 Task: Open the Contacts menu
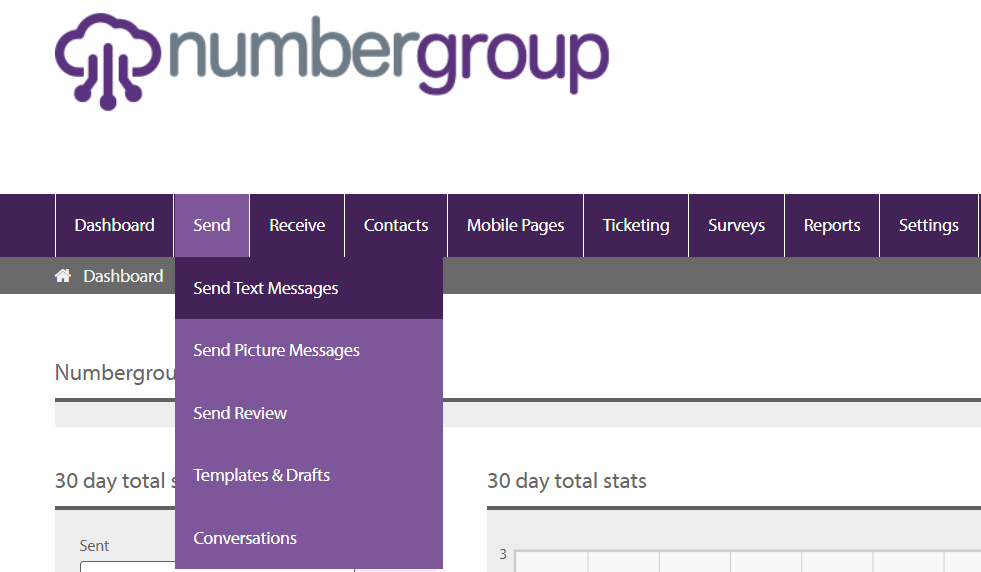coord(396,225)
